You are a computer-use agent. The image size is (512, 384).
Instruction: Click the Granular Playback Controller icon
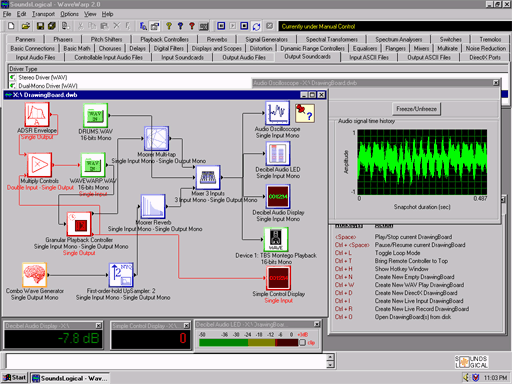tap(79, 224)
